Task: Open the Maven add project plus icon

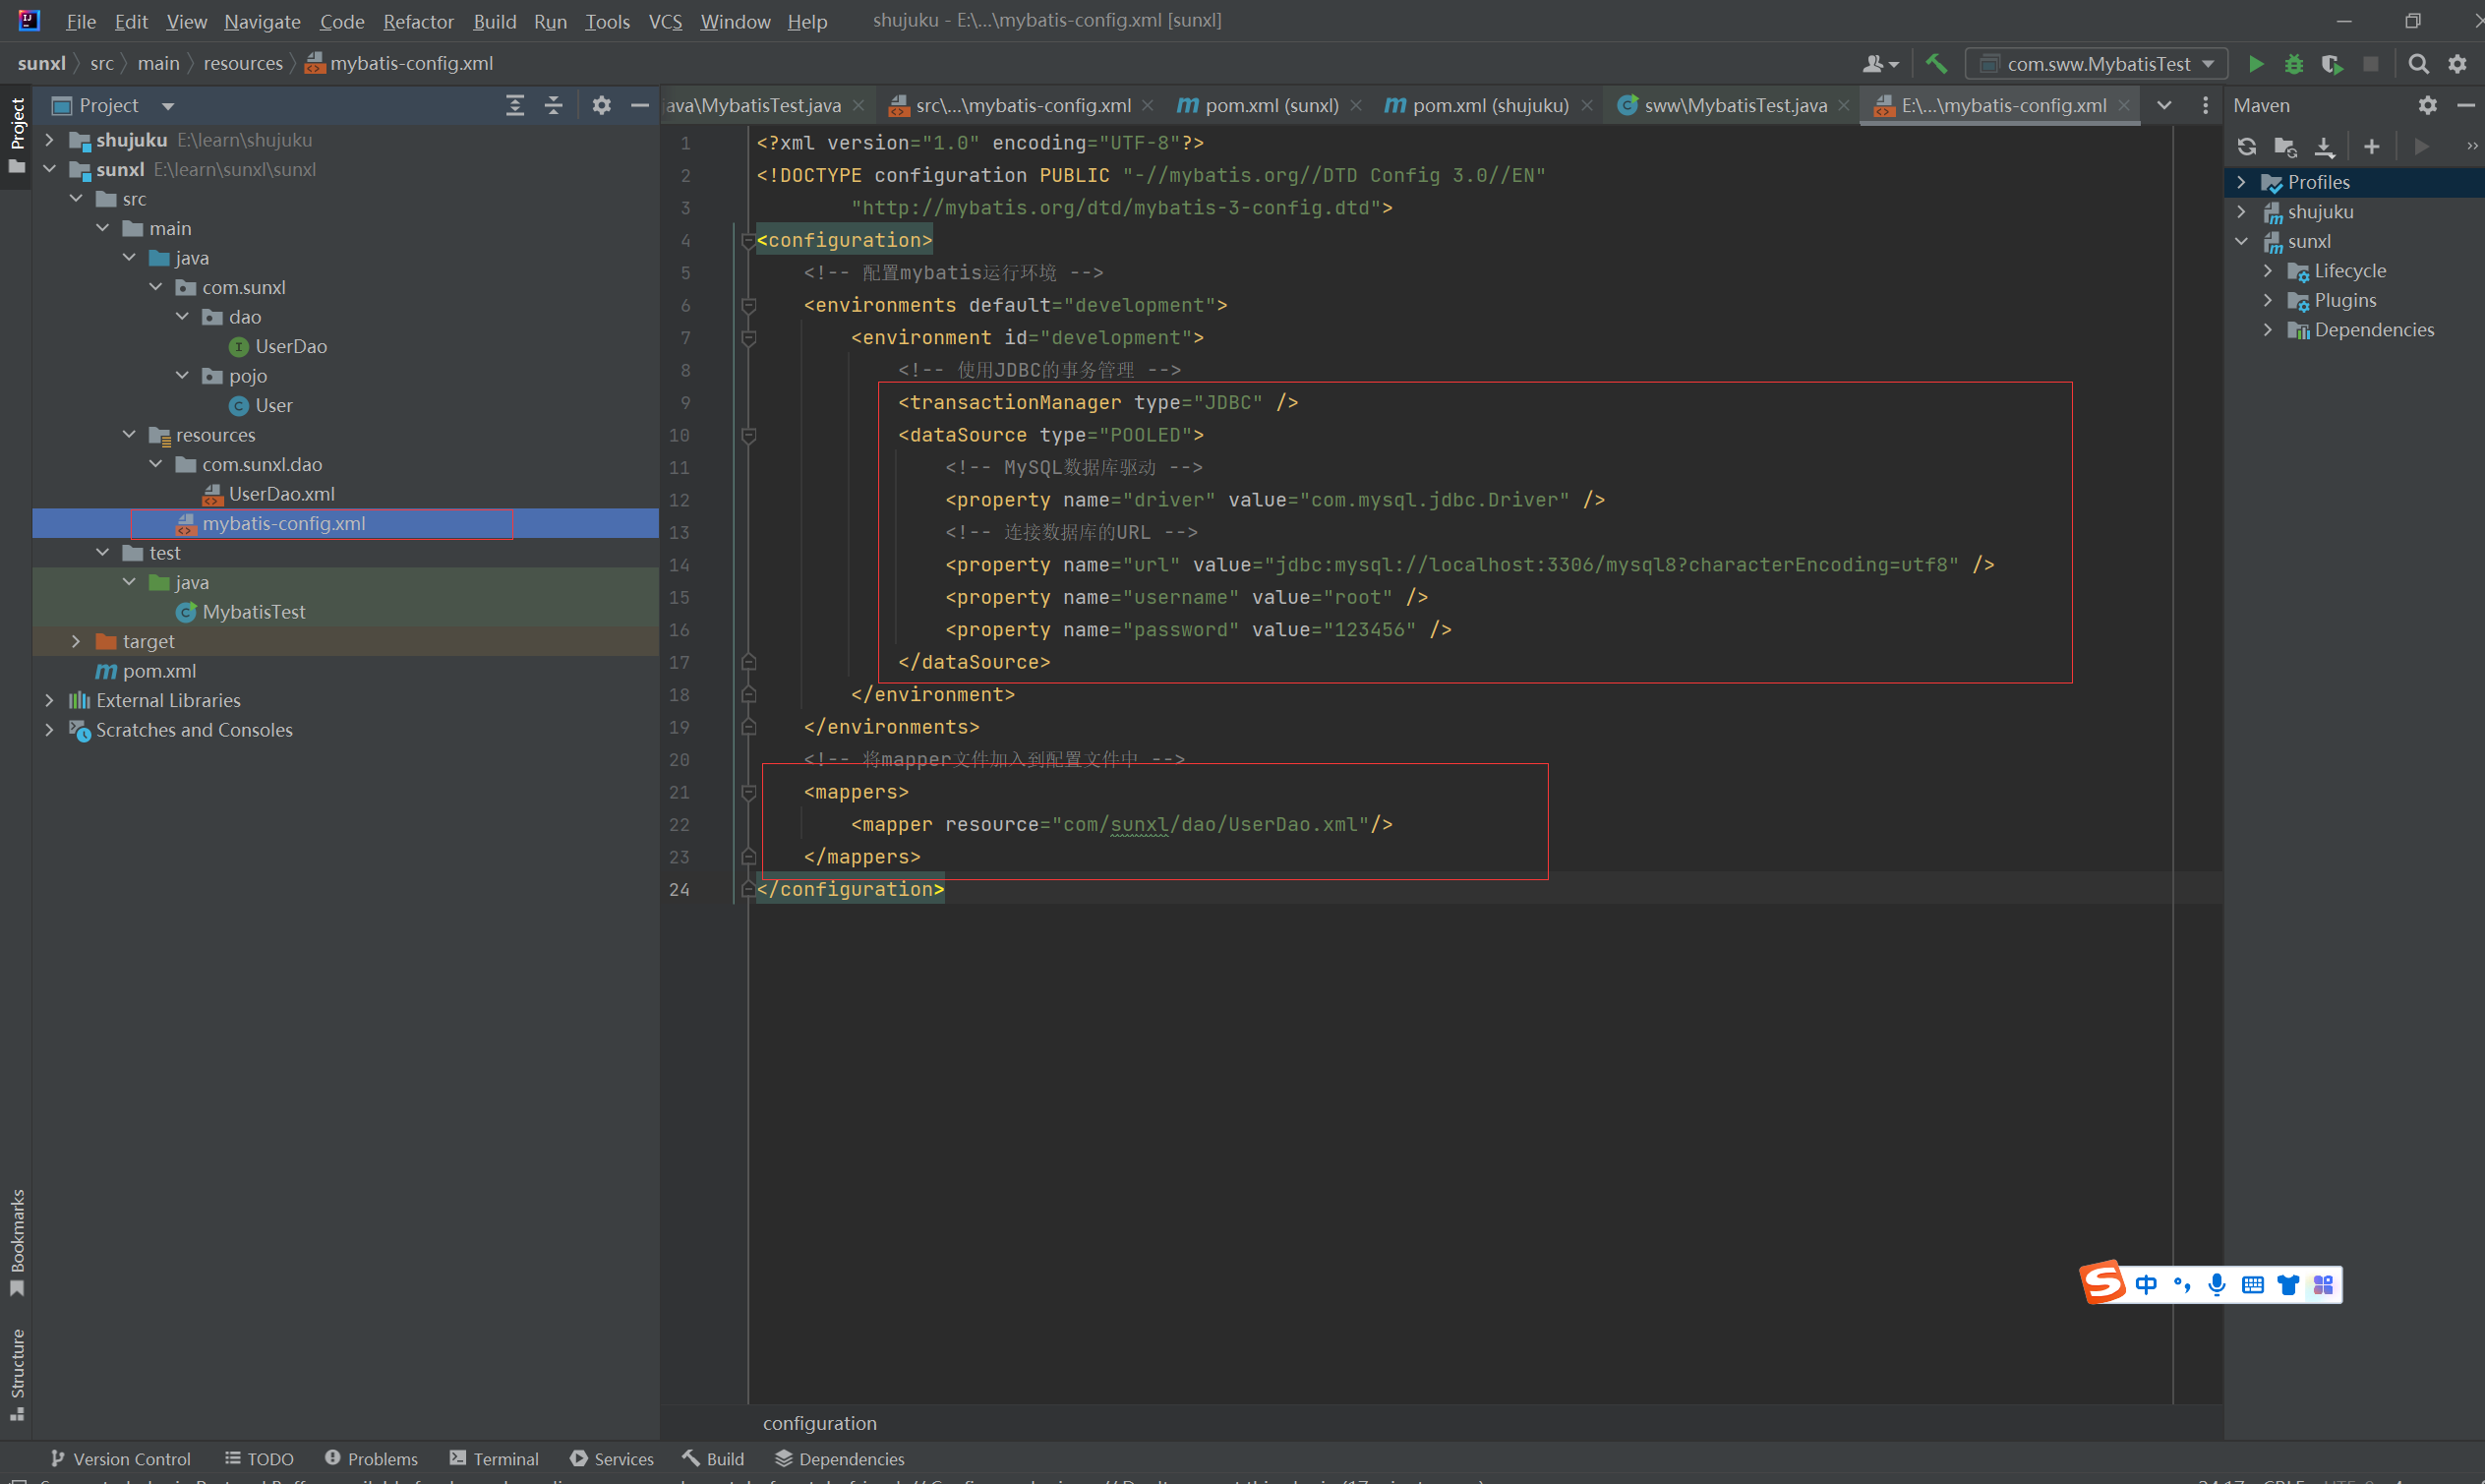Action: [x=2371, y=147]
